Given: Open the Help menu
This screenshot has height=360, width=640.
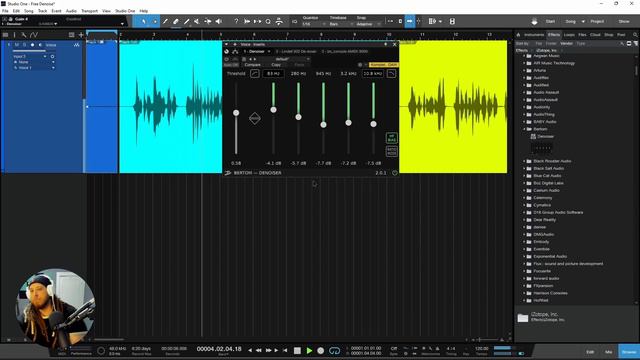Looking at the screenshot, I should click(x=144, y=11).
